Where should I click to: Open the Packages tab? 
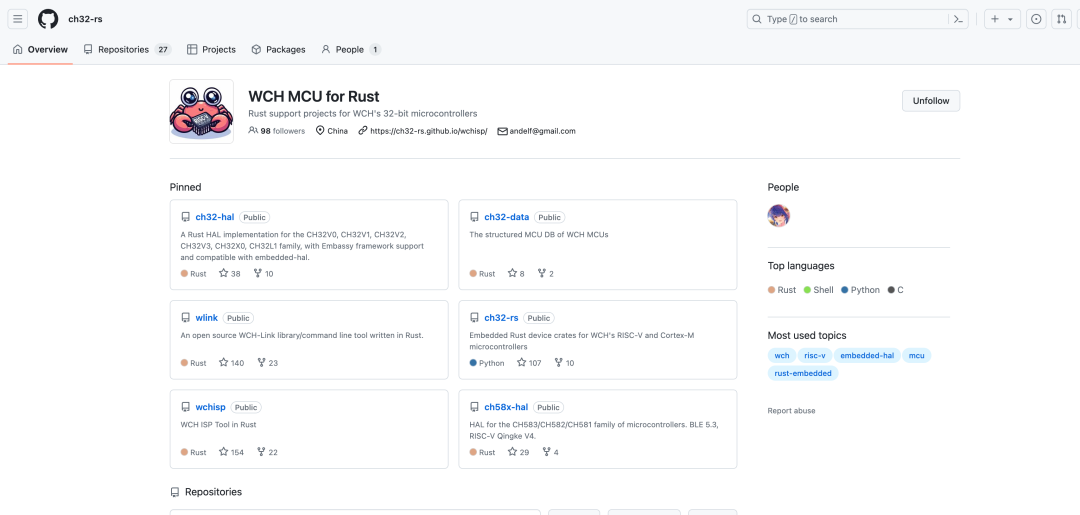coord(278,50)
